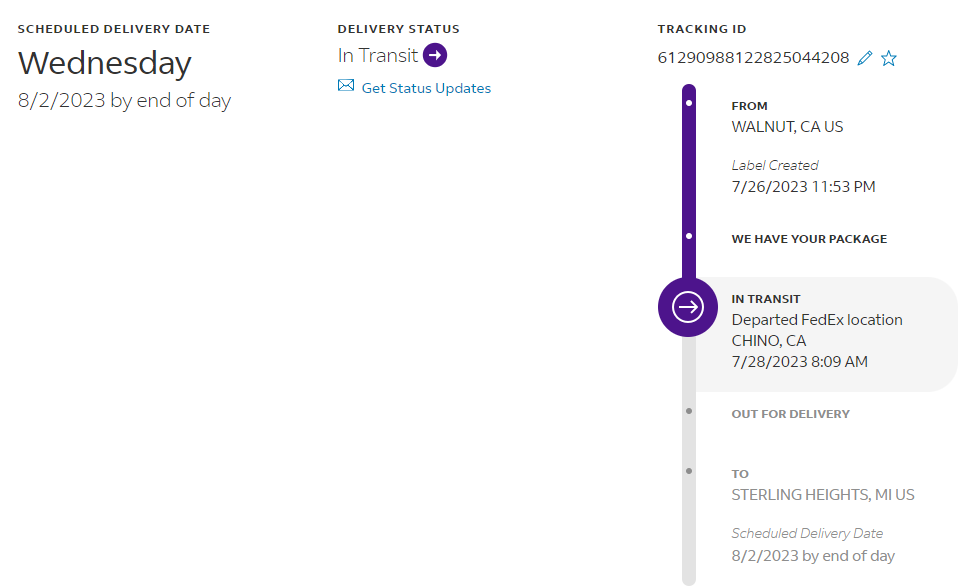Click destination Sterling Heights, MI US
Viewport: 967px width, 588px height.
tap(822, 495)
